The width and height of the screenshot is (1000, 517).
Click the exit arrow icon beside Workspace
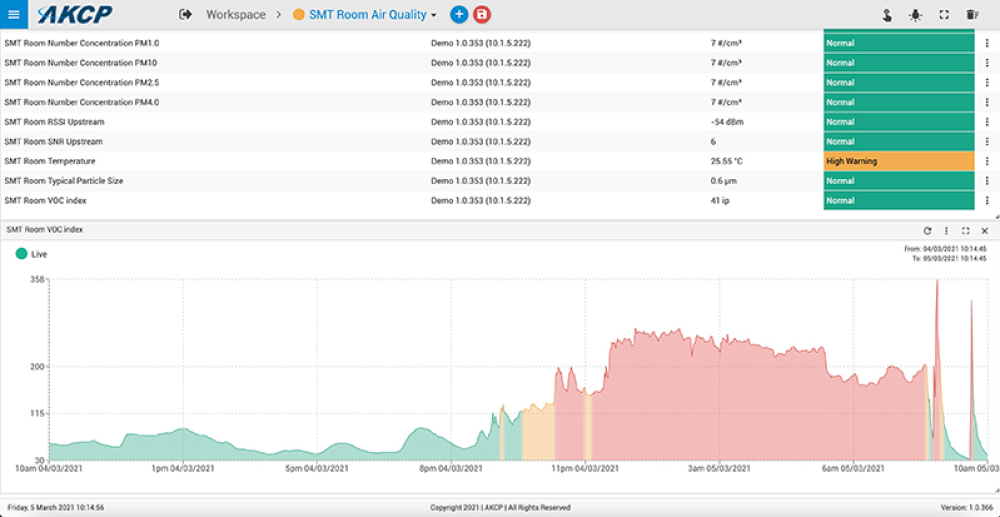coord(186,14)
